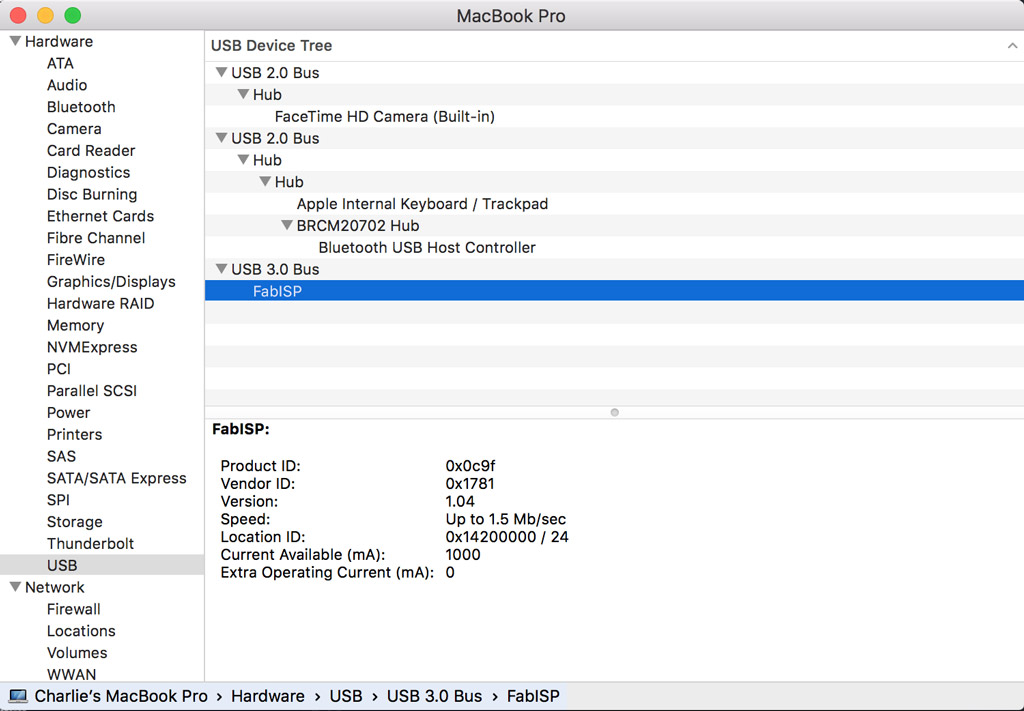Click the bold FabISP: details heading
1024x711 pixels.
240,429
